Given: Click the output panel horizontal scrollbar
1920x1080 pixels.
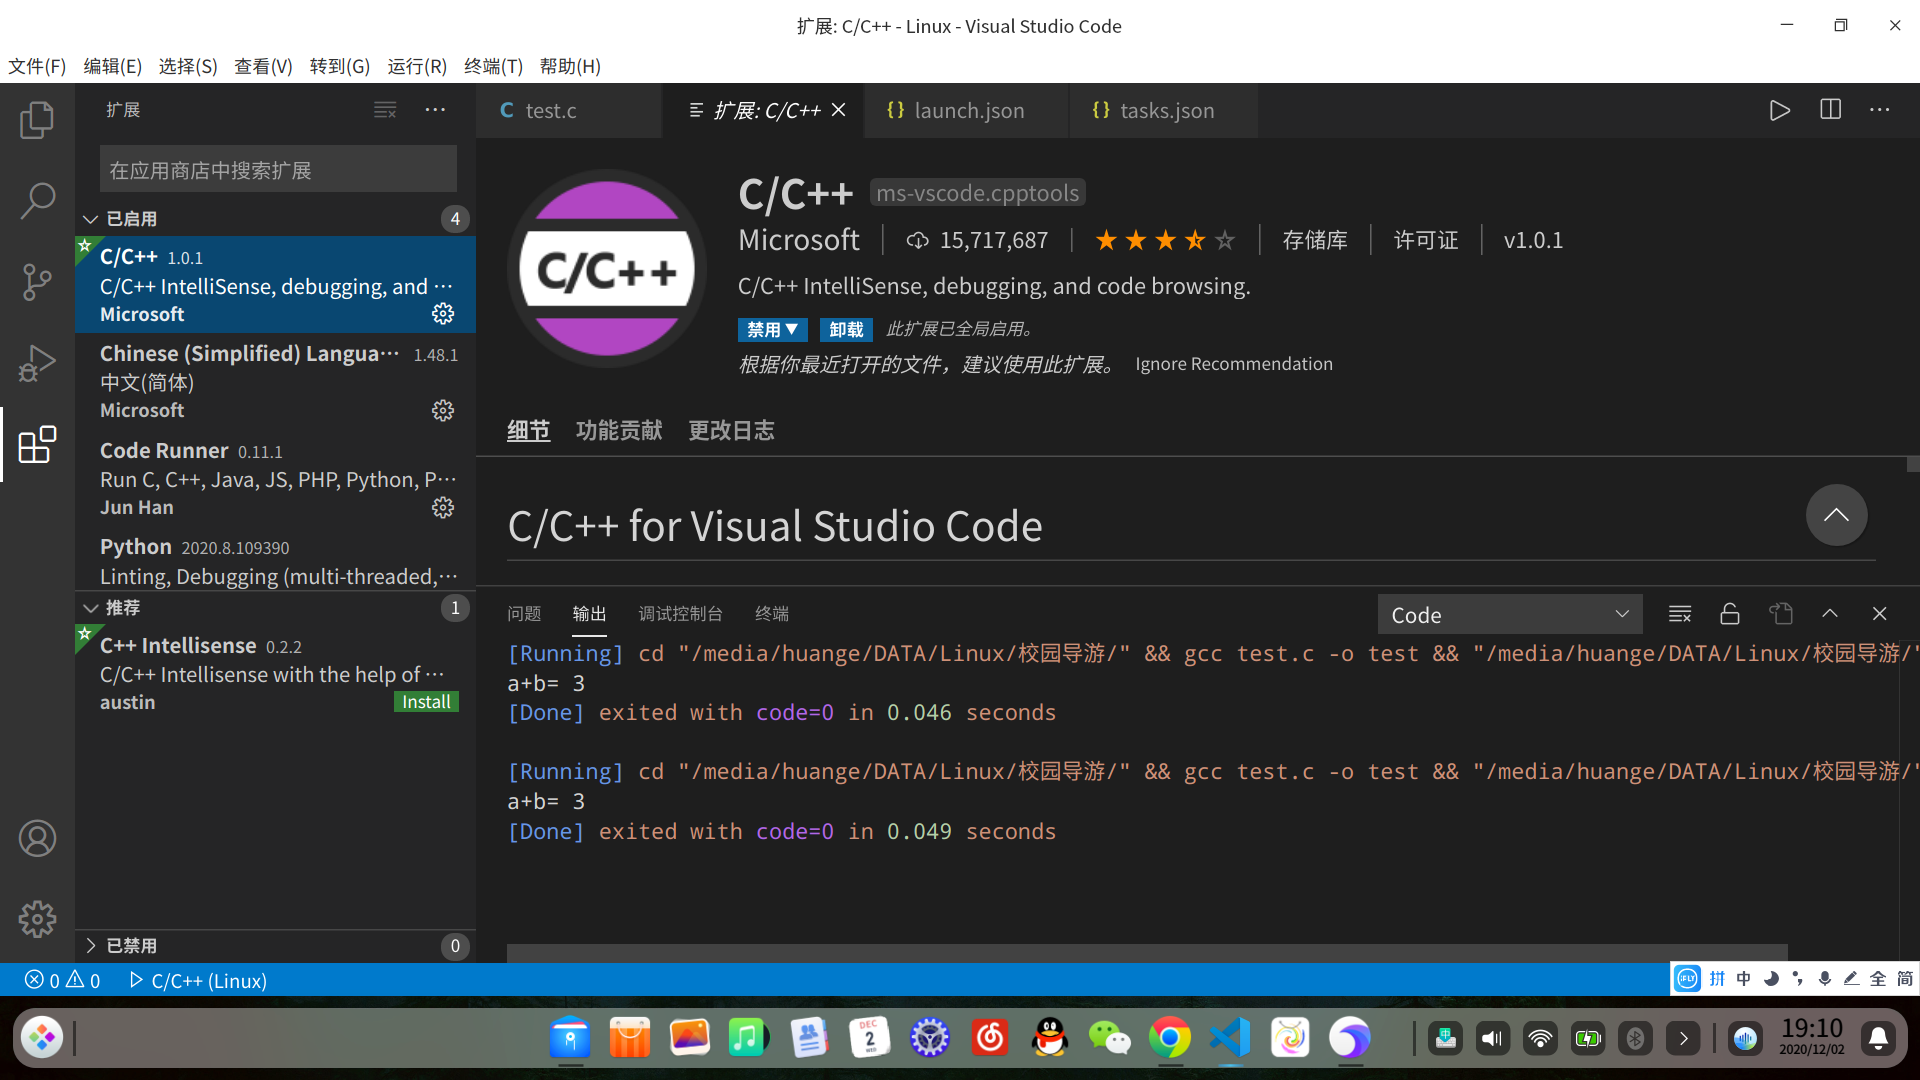Looking at the screenshot, I should coord(1147,952).
